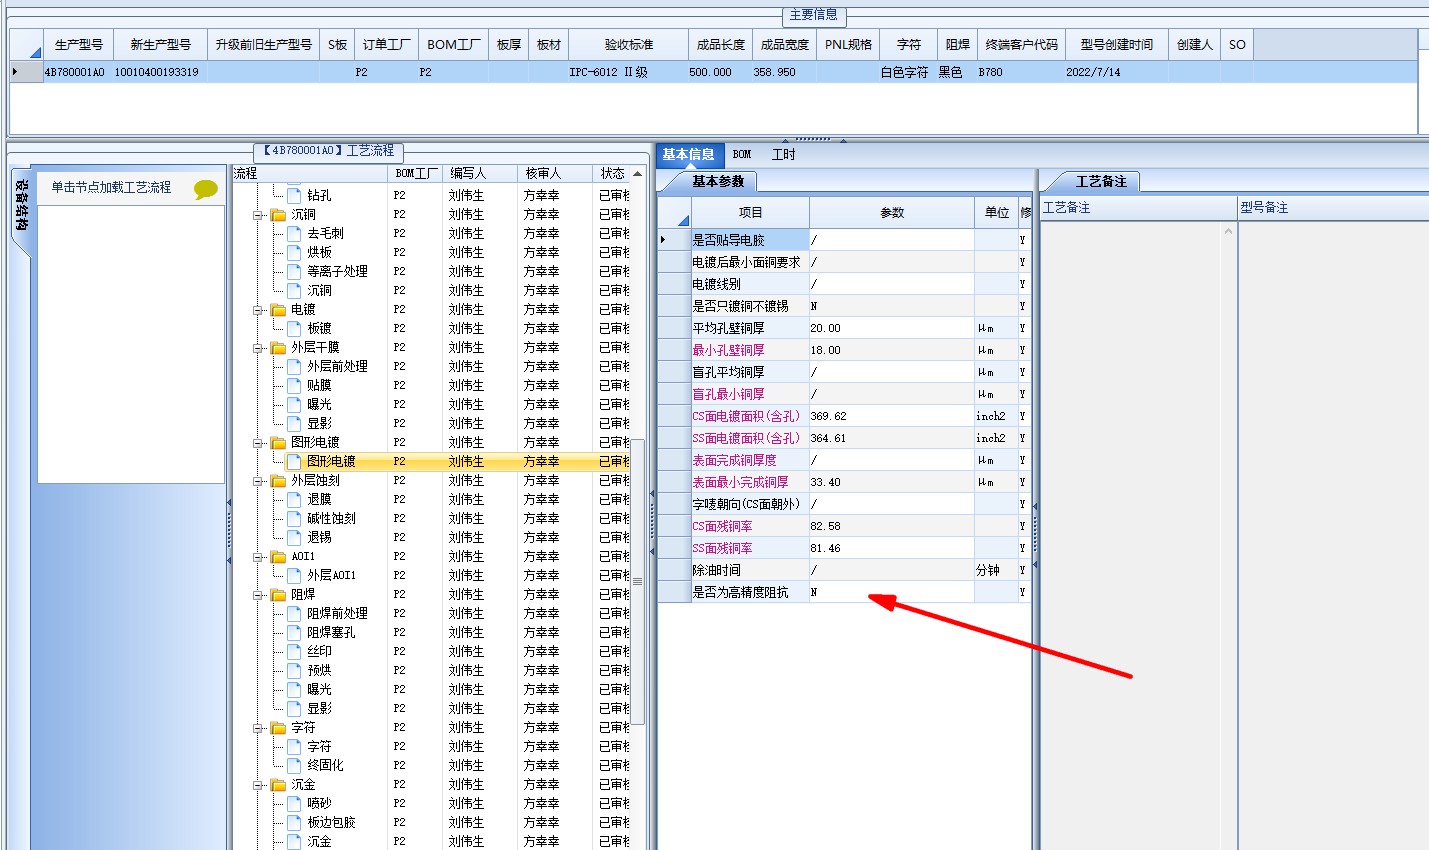Click the document icon beside 预烘
Viewport: 1429px width, 850px height.
click(294, 670)
